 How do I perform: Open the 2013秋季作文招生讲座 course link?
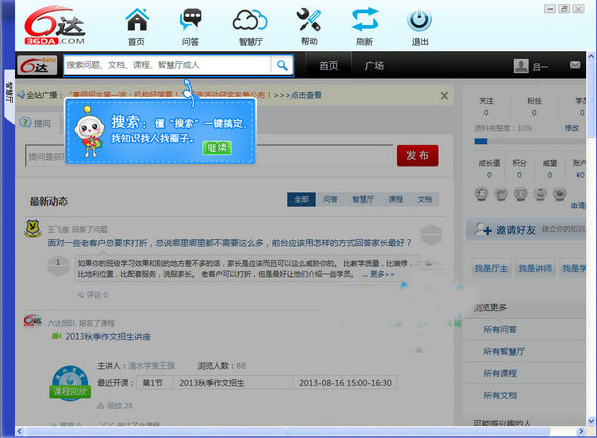tap(108, 337)
